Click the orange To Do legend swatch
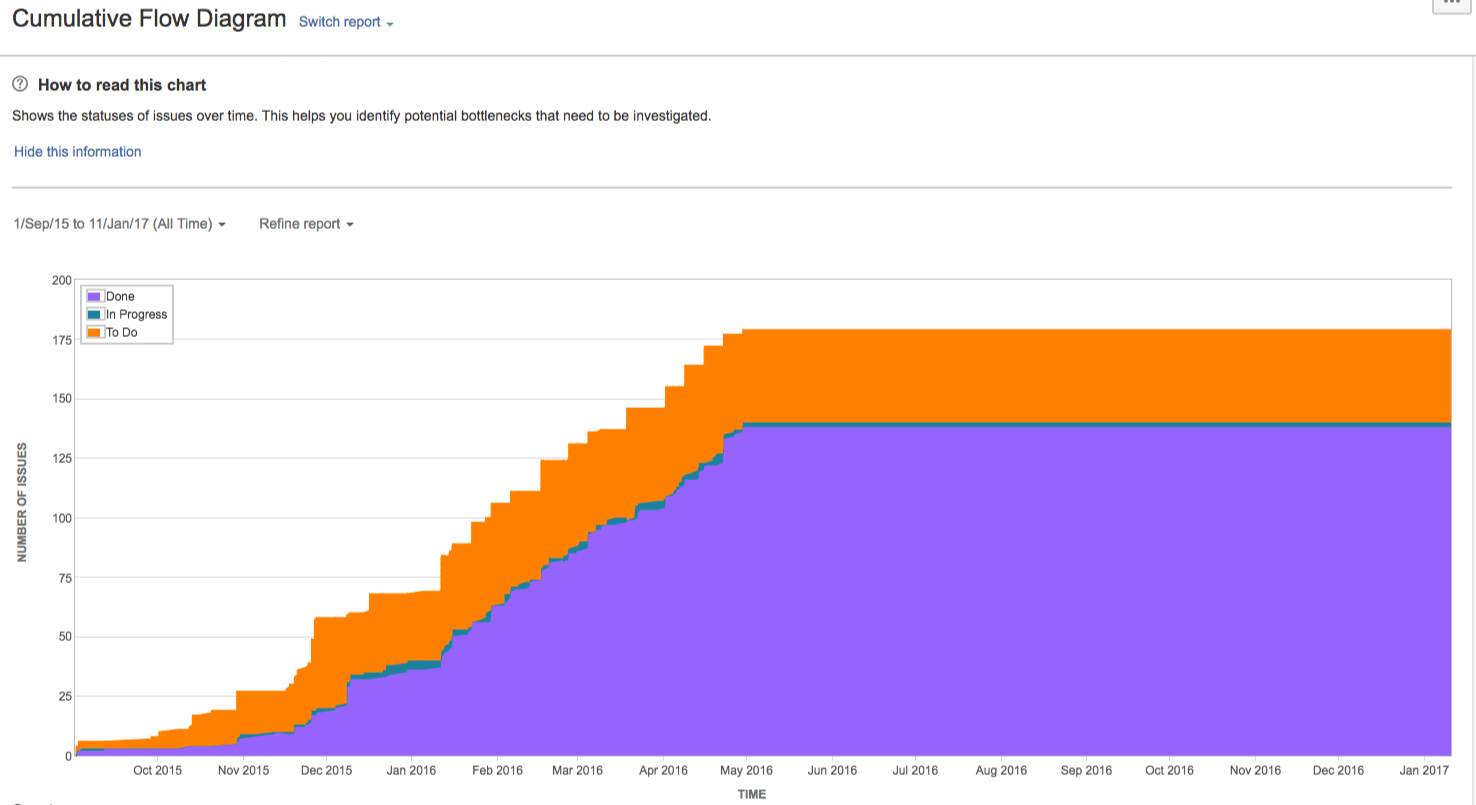Screen dimensions: 1476x805 tap(95, 332)
